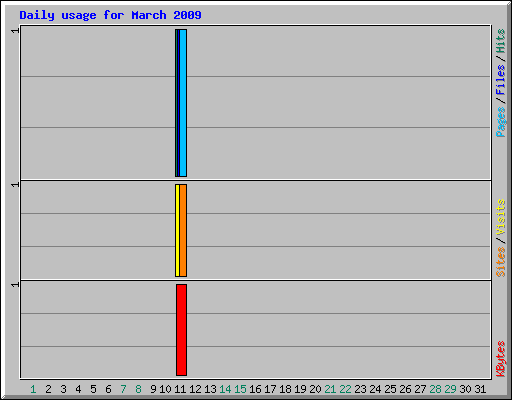512x400 pixels.
Task: Click day 23 on the x-axis
Action: coord(360,389)
